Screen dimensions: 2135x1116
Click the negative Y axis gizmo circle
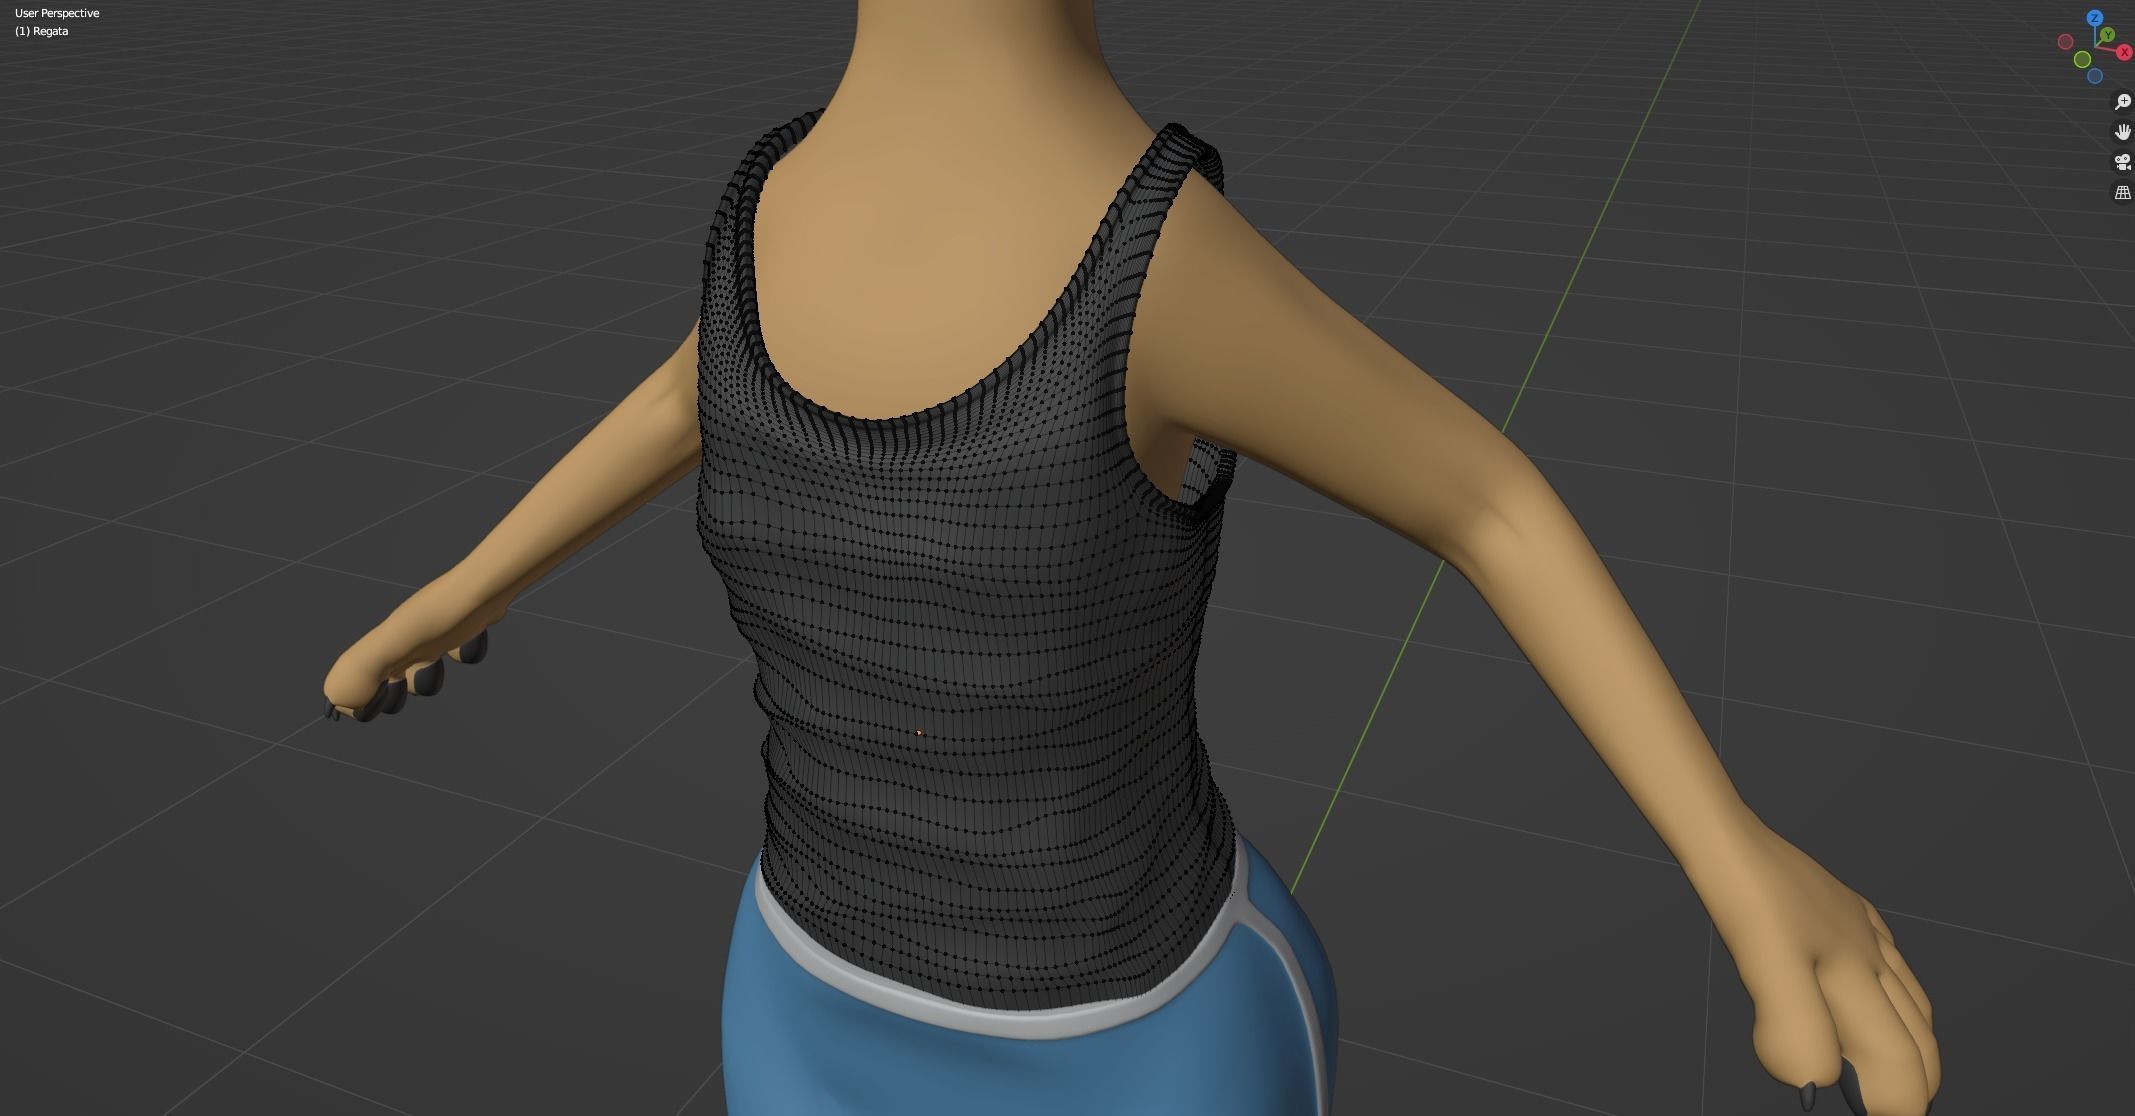point(2083,59)
